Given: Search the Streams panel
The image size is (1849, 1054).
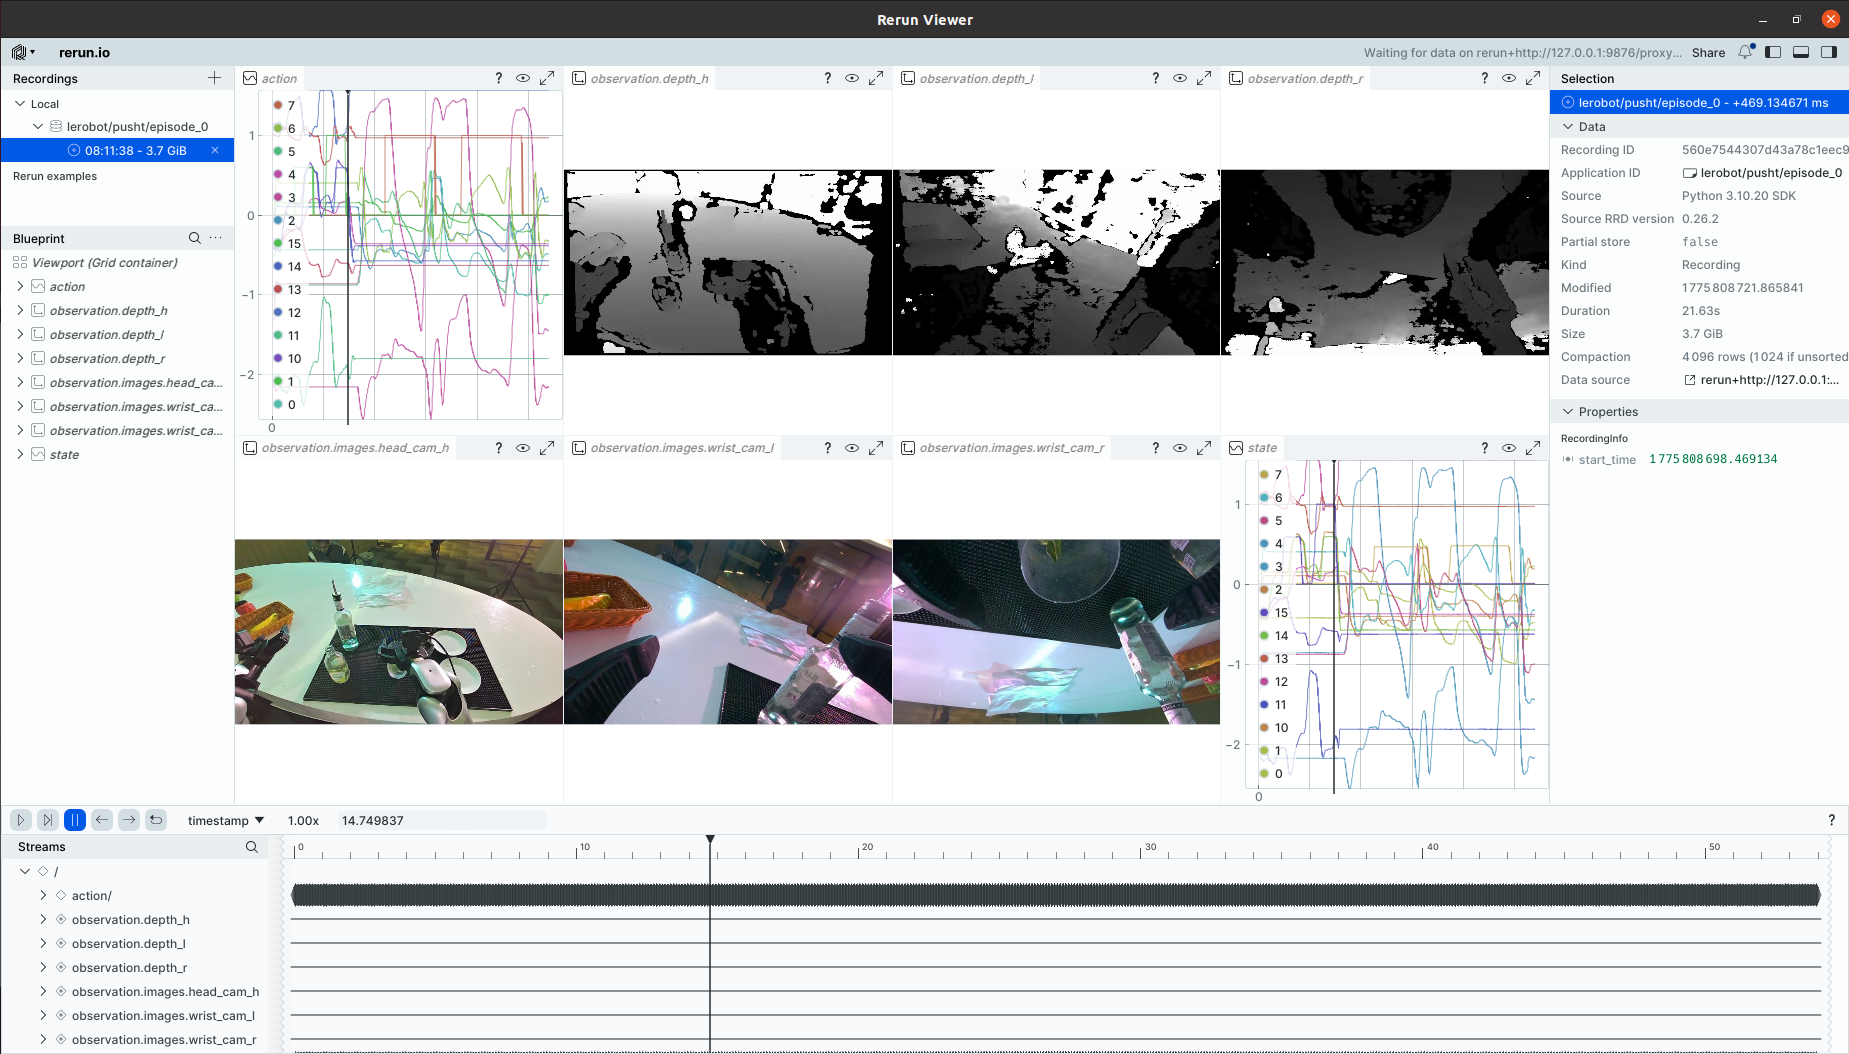Looking at the screenshot, I should [x=252, y=847].
